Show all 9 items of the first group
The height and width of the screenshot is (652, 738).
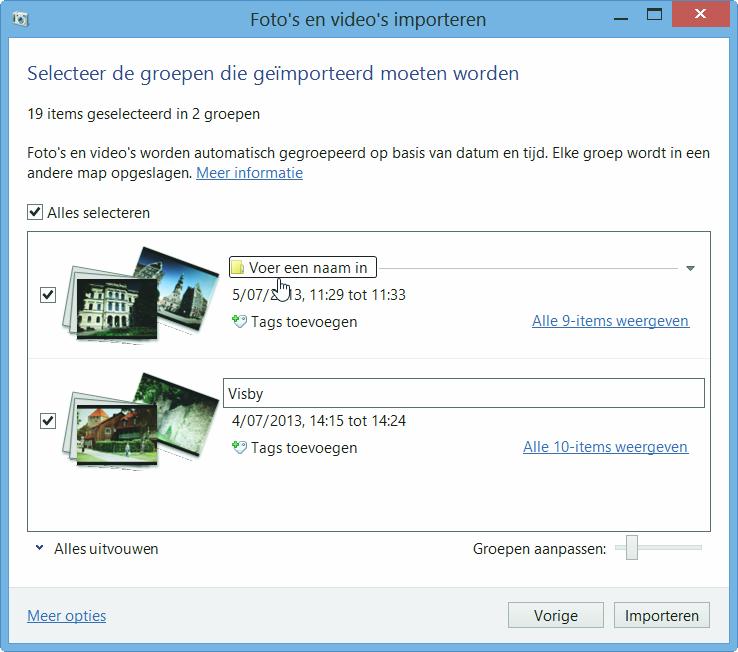[610, 321]
